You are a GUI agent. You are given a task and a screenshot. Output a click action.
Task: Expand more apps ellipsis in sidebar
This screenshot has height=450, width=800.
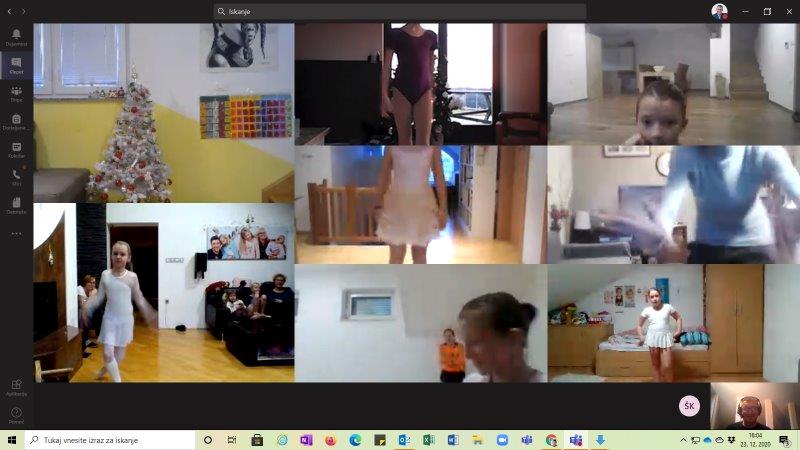16,233
